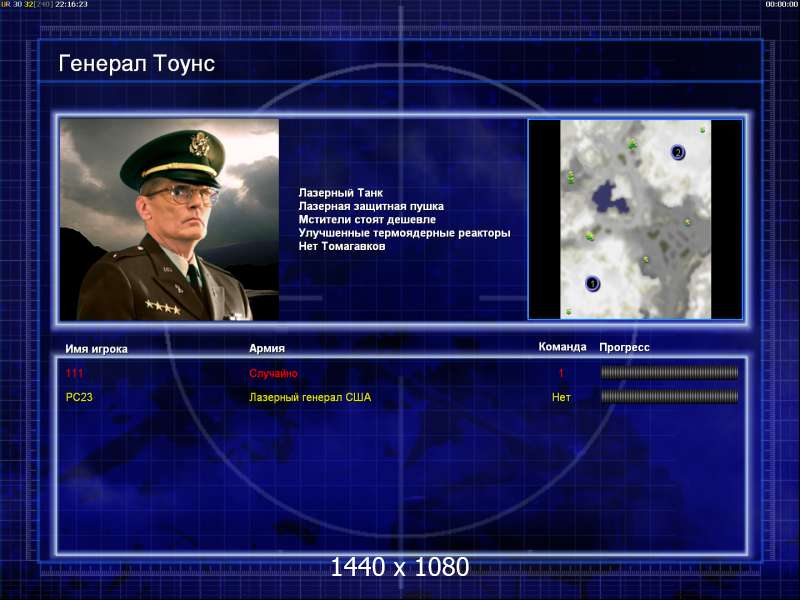Click 'Улучшенные термоядерные реакторы' line
This screenshot has height=600, width=800.
[x=404, y=233]
